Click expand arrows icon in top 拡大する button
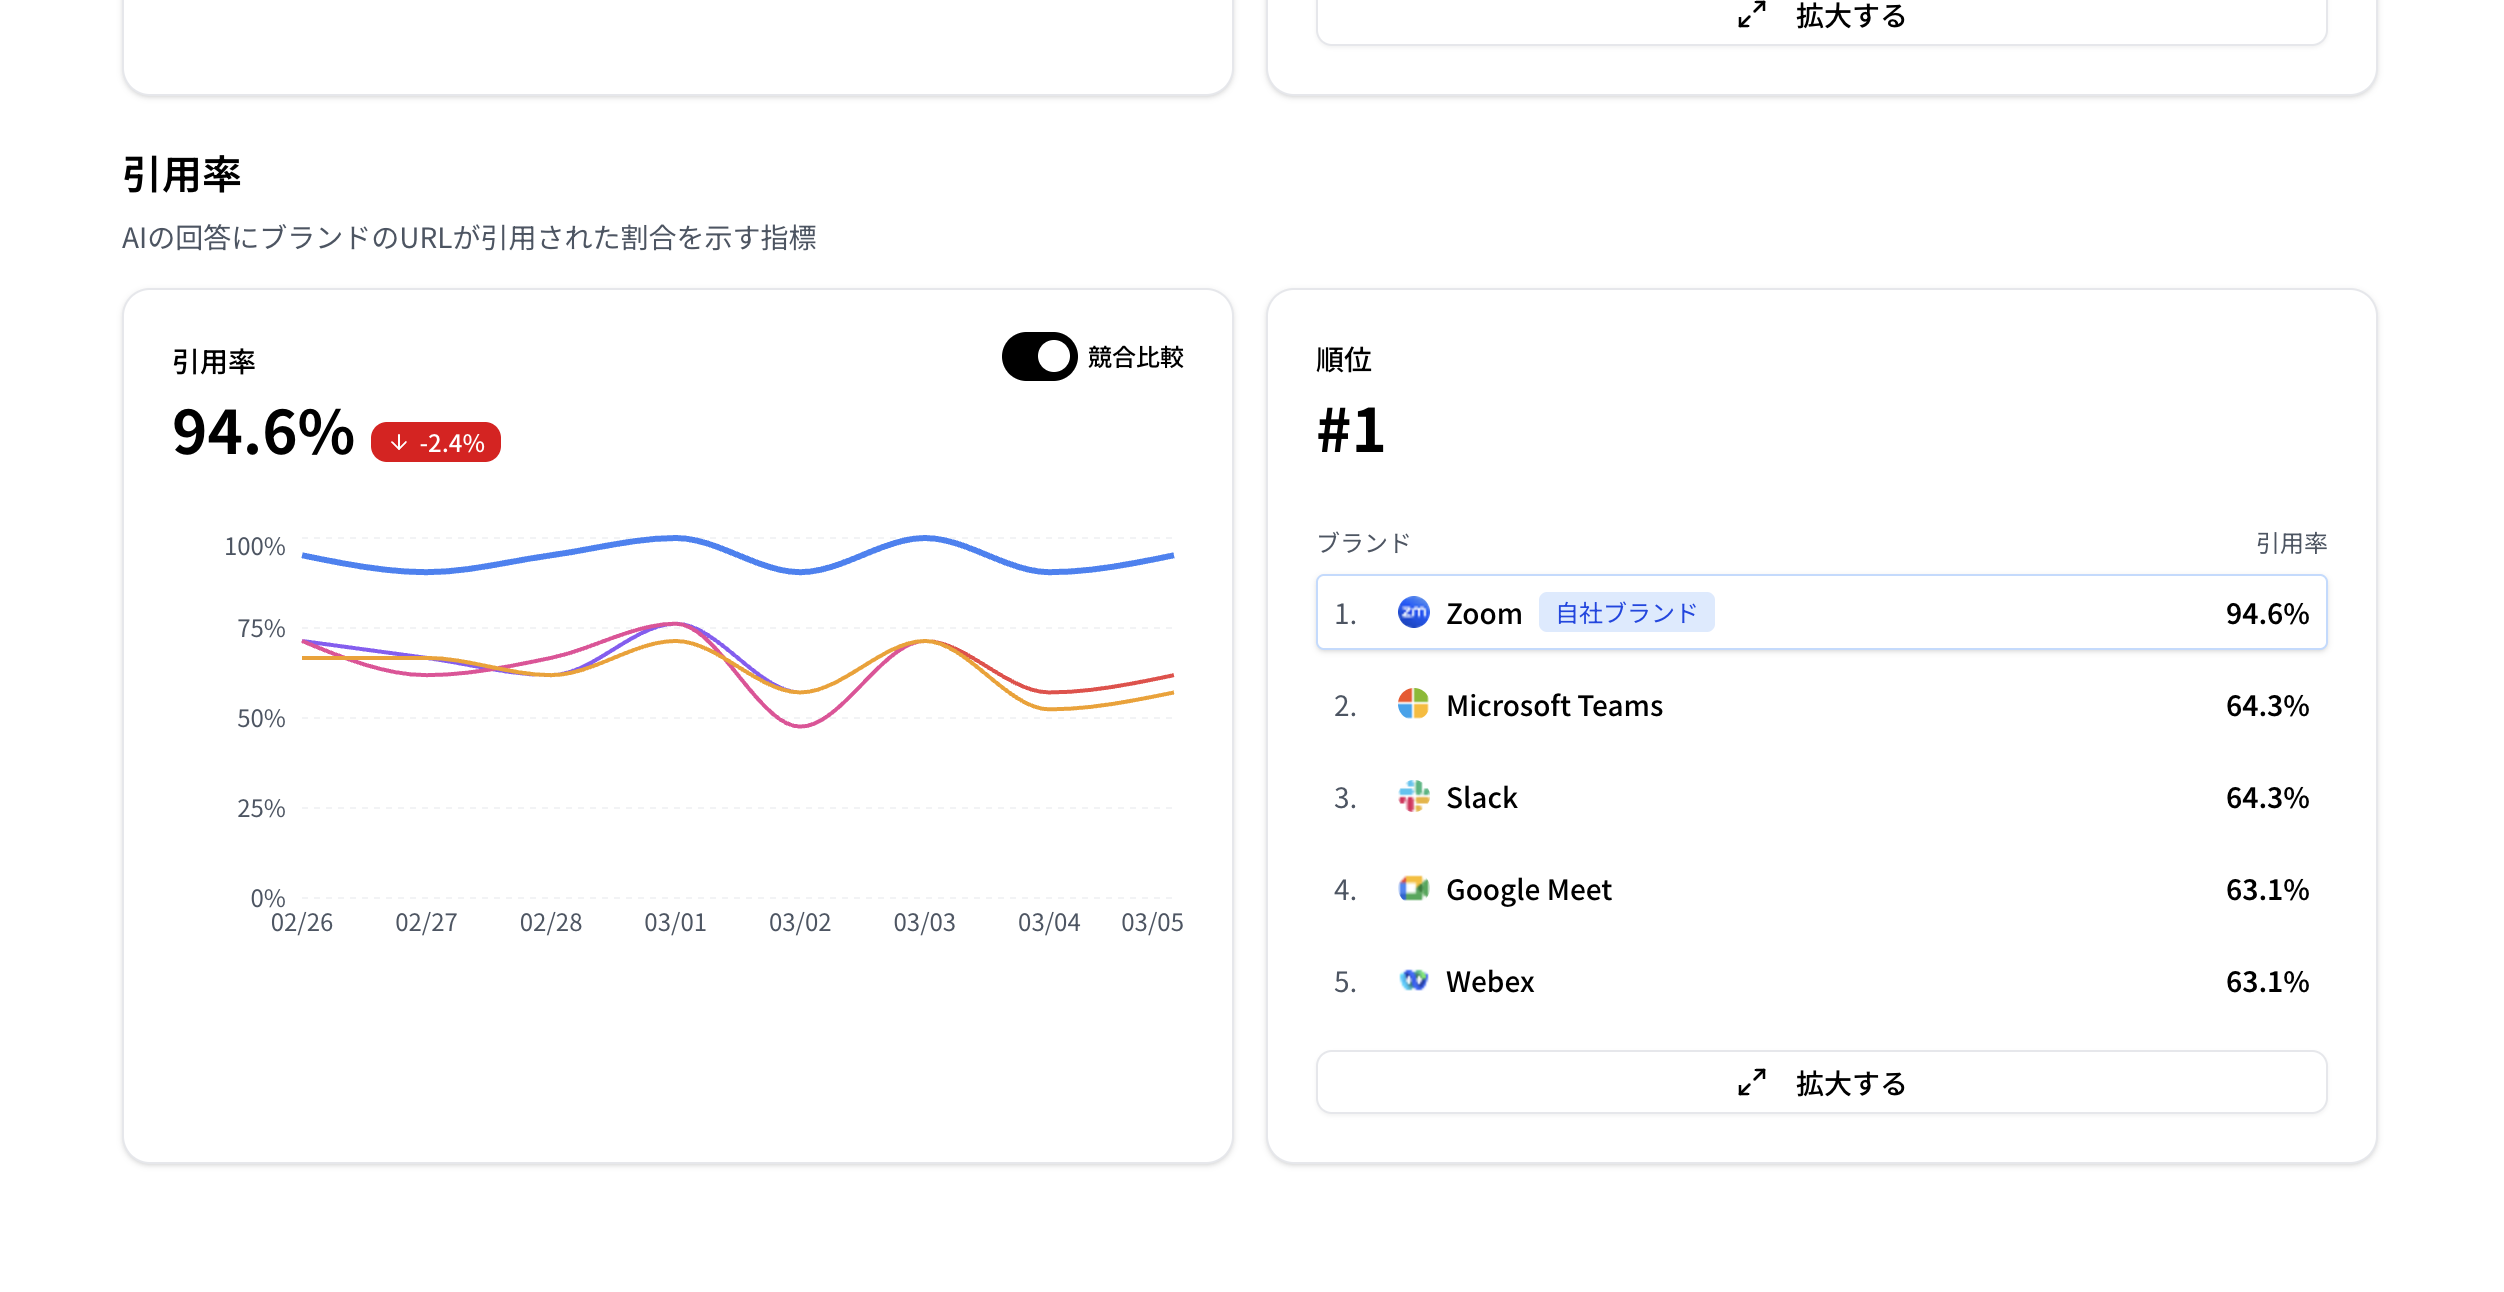Screen dimensions: 2504x1292 (x=1751, y=15)
